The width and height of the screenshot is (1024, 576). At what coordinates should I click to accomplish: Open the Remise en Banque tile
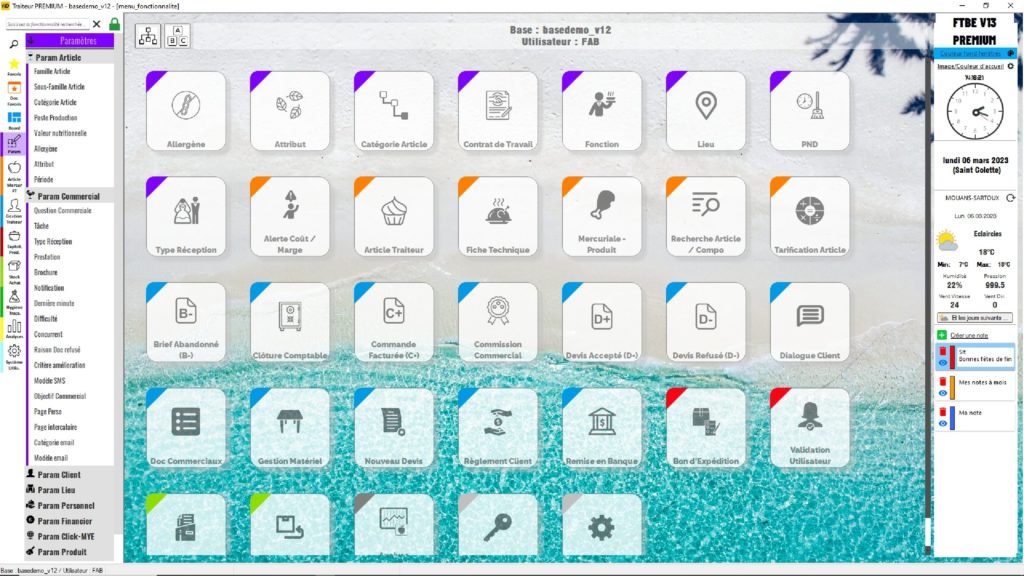(601, 428)
